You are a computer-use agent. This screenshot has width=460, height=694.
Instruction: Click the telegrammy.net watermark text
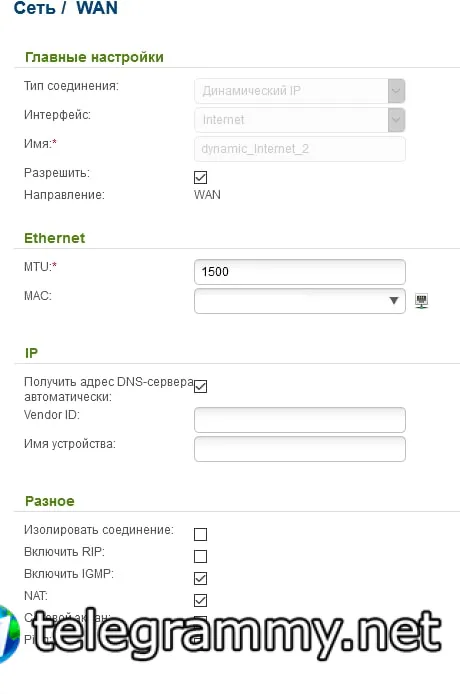pyautogui.click(x=237, y=634)
